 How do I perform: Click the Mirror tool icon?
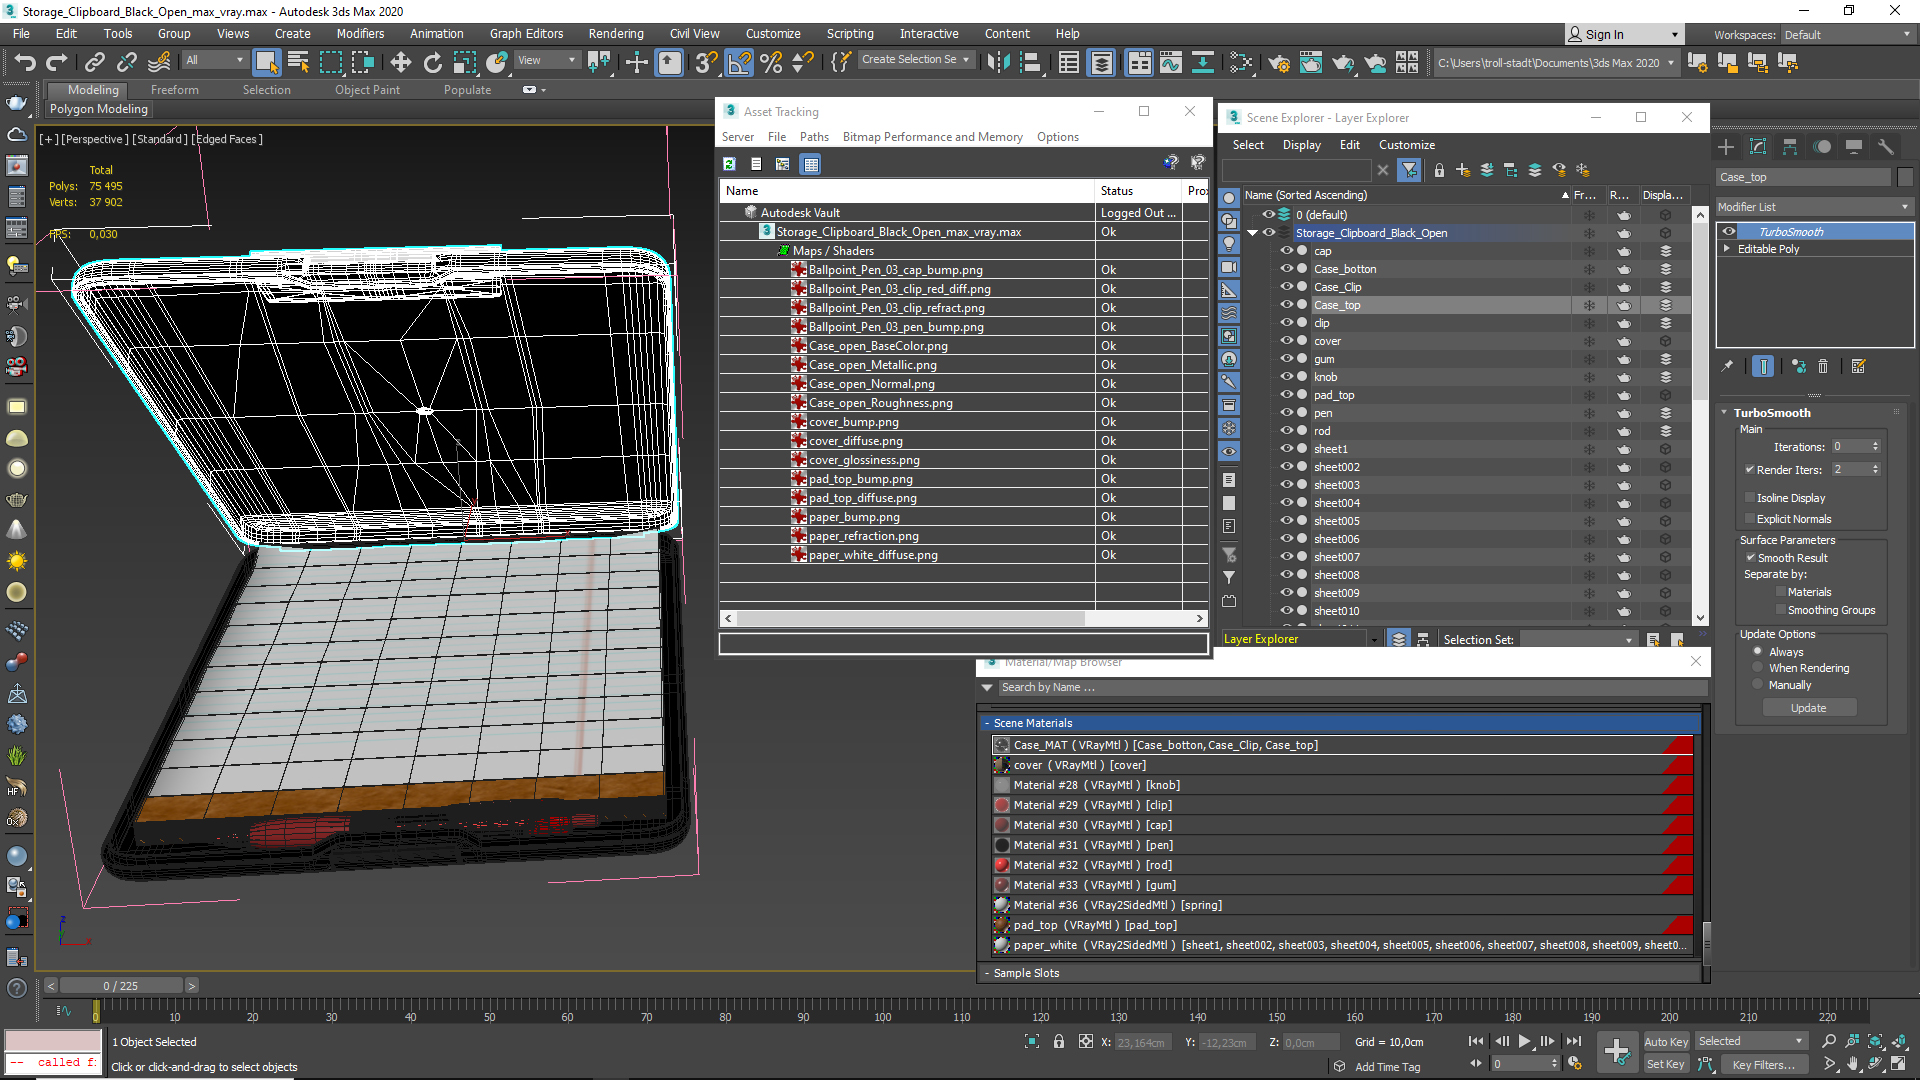[x=998, y=62]
